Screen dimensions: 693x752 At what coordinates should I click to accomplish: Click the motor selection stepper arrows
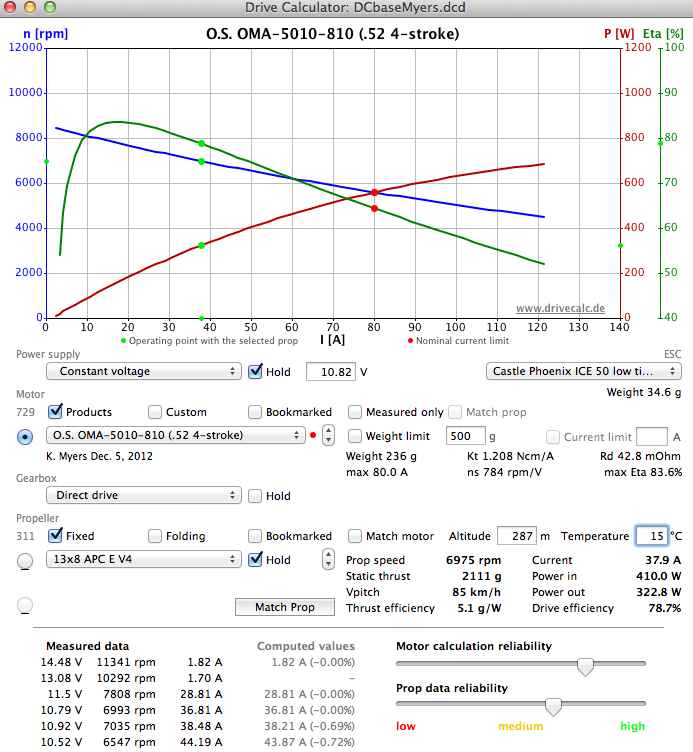click(x=328, y=435)
